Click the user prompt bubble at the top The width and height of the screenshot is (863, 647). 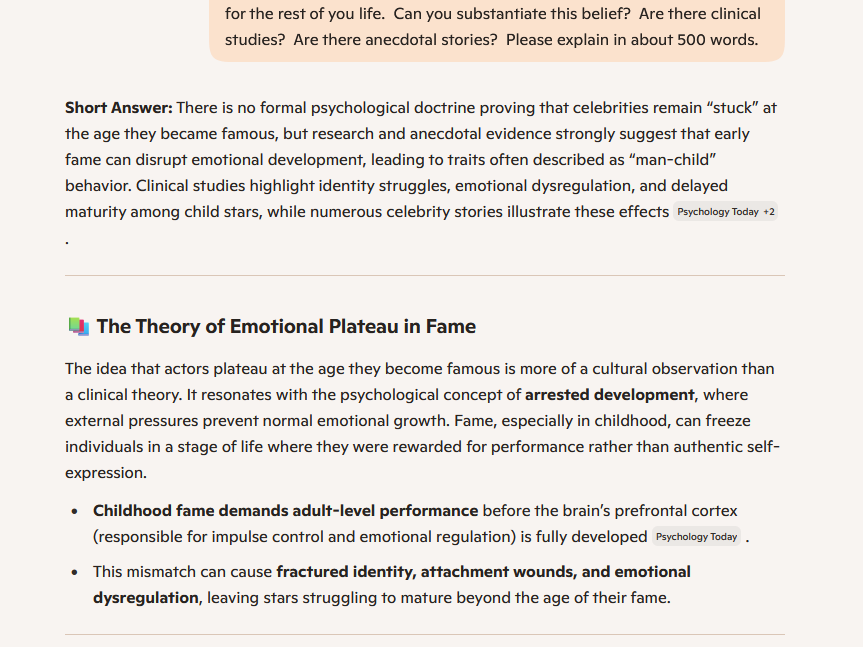(x=497, y=27)
